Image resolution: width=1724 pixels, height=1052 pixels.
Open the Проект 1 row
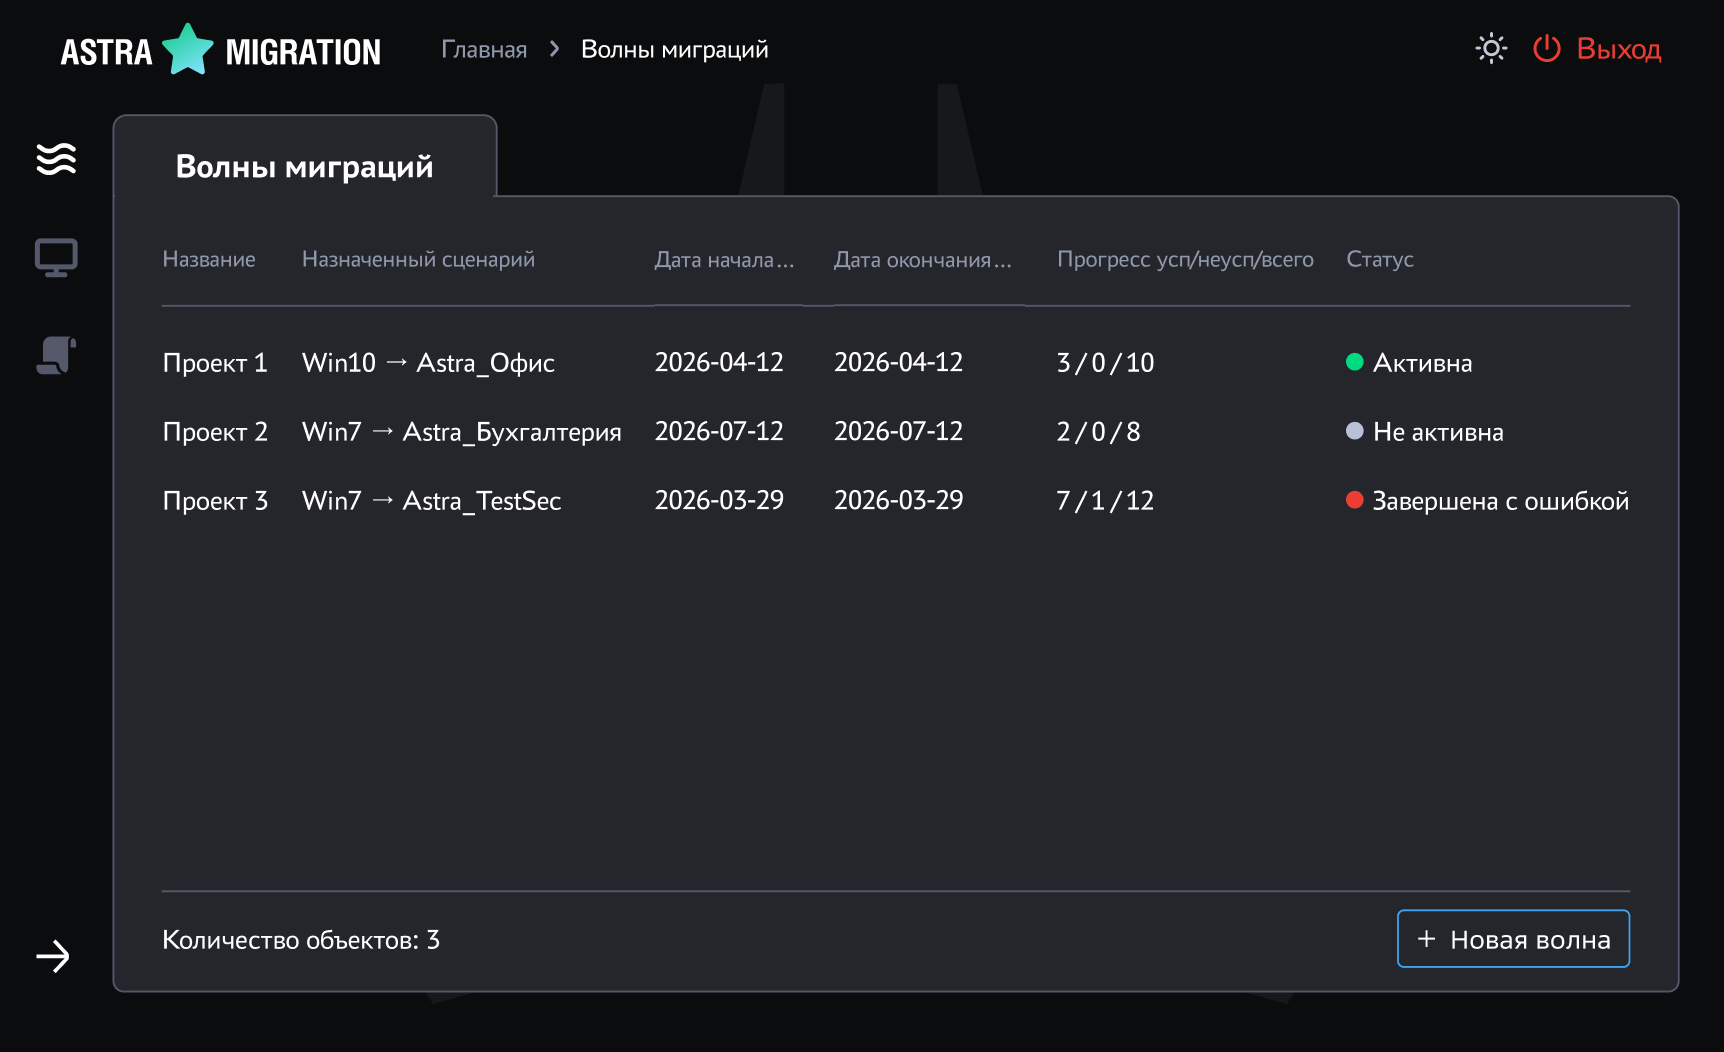pyautogui.click(x=215, y=363)
